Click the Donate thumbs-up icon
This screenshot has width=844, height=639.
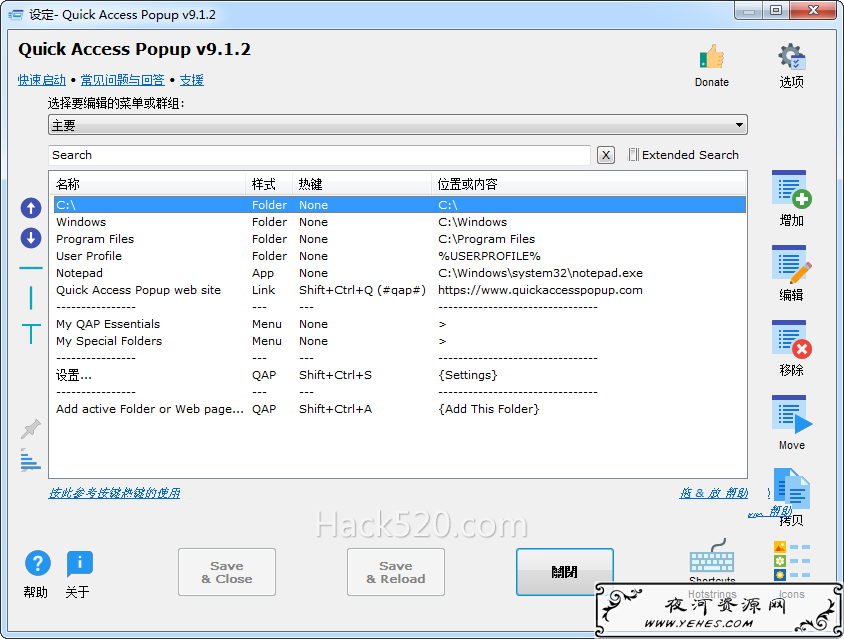tap(711, 57)
